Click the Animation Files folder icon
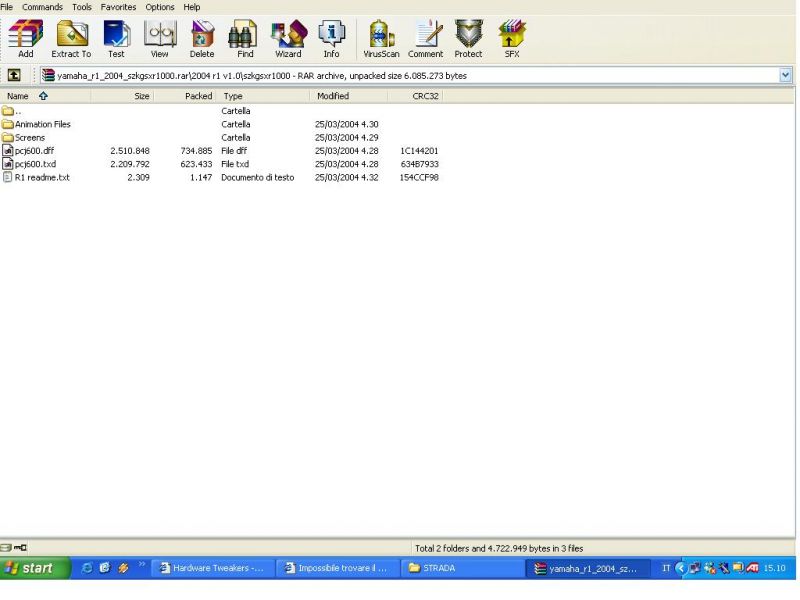 coord(7,124)
